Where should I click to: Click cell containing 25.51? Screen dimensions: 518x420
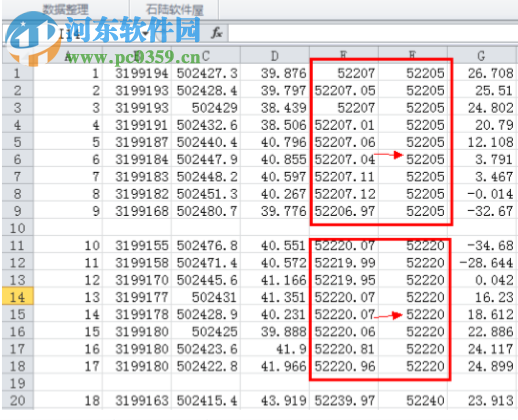(x=481, y=90)
